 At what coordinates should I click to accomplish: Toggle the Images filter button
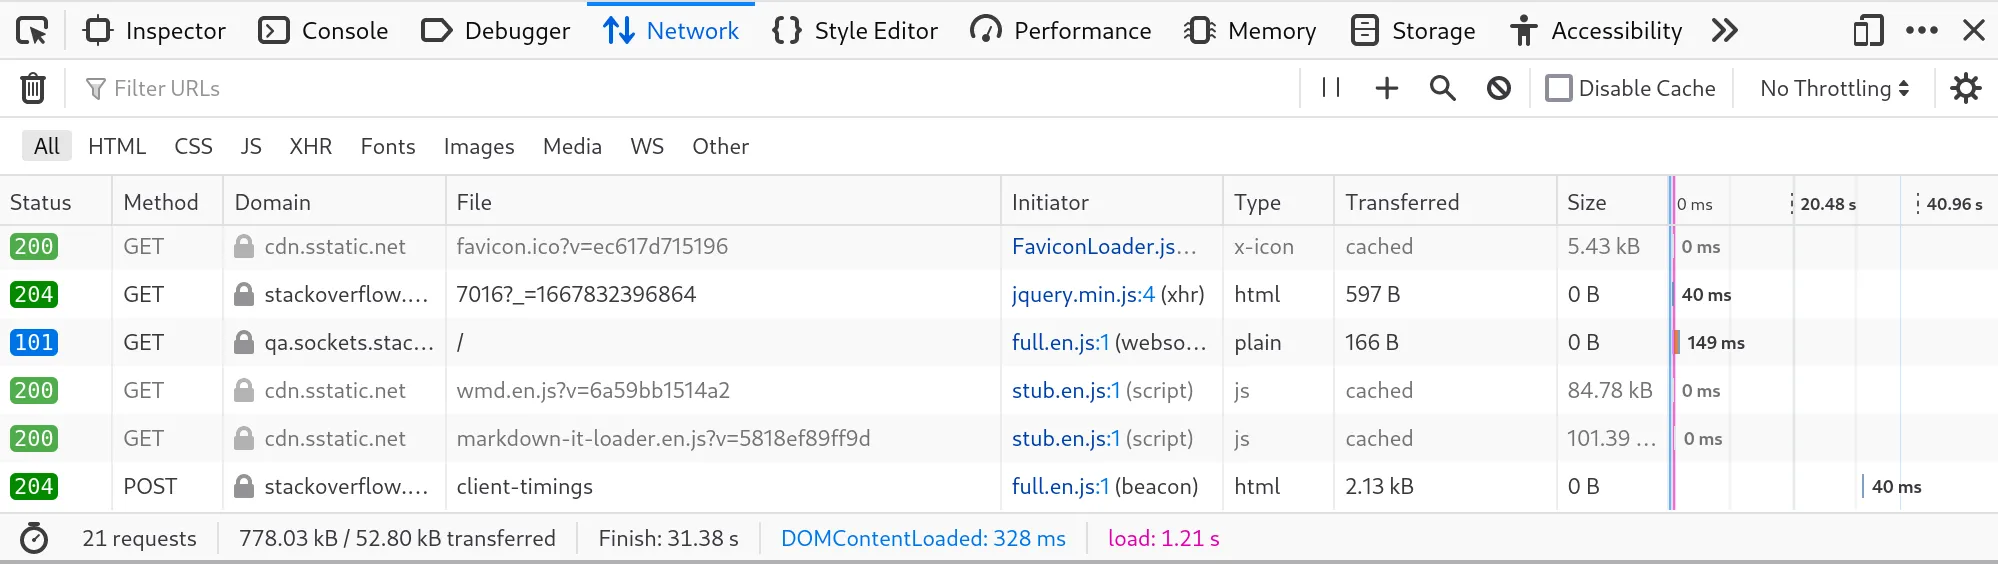tap(478, 146)
